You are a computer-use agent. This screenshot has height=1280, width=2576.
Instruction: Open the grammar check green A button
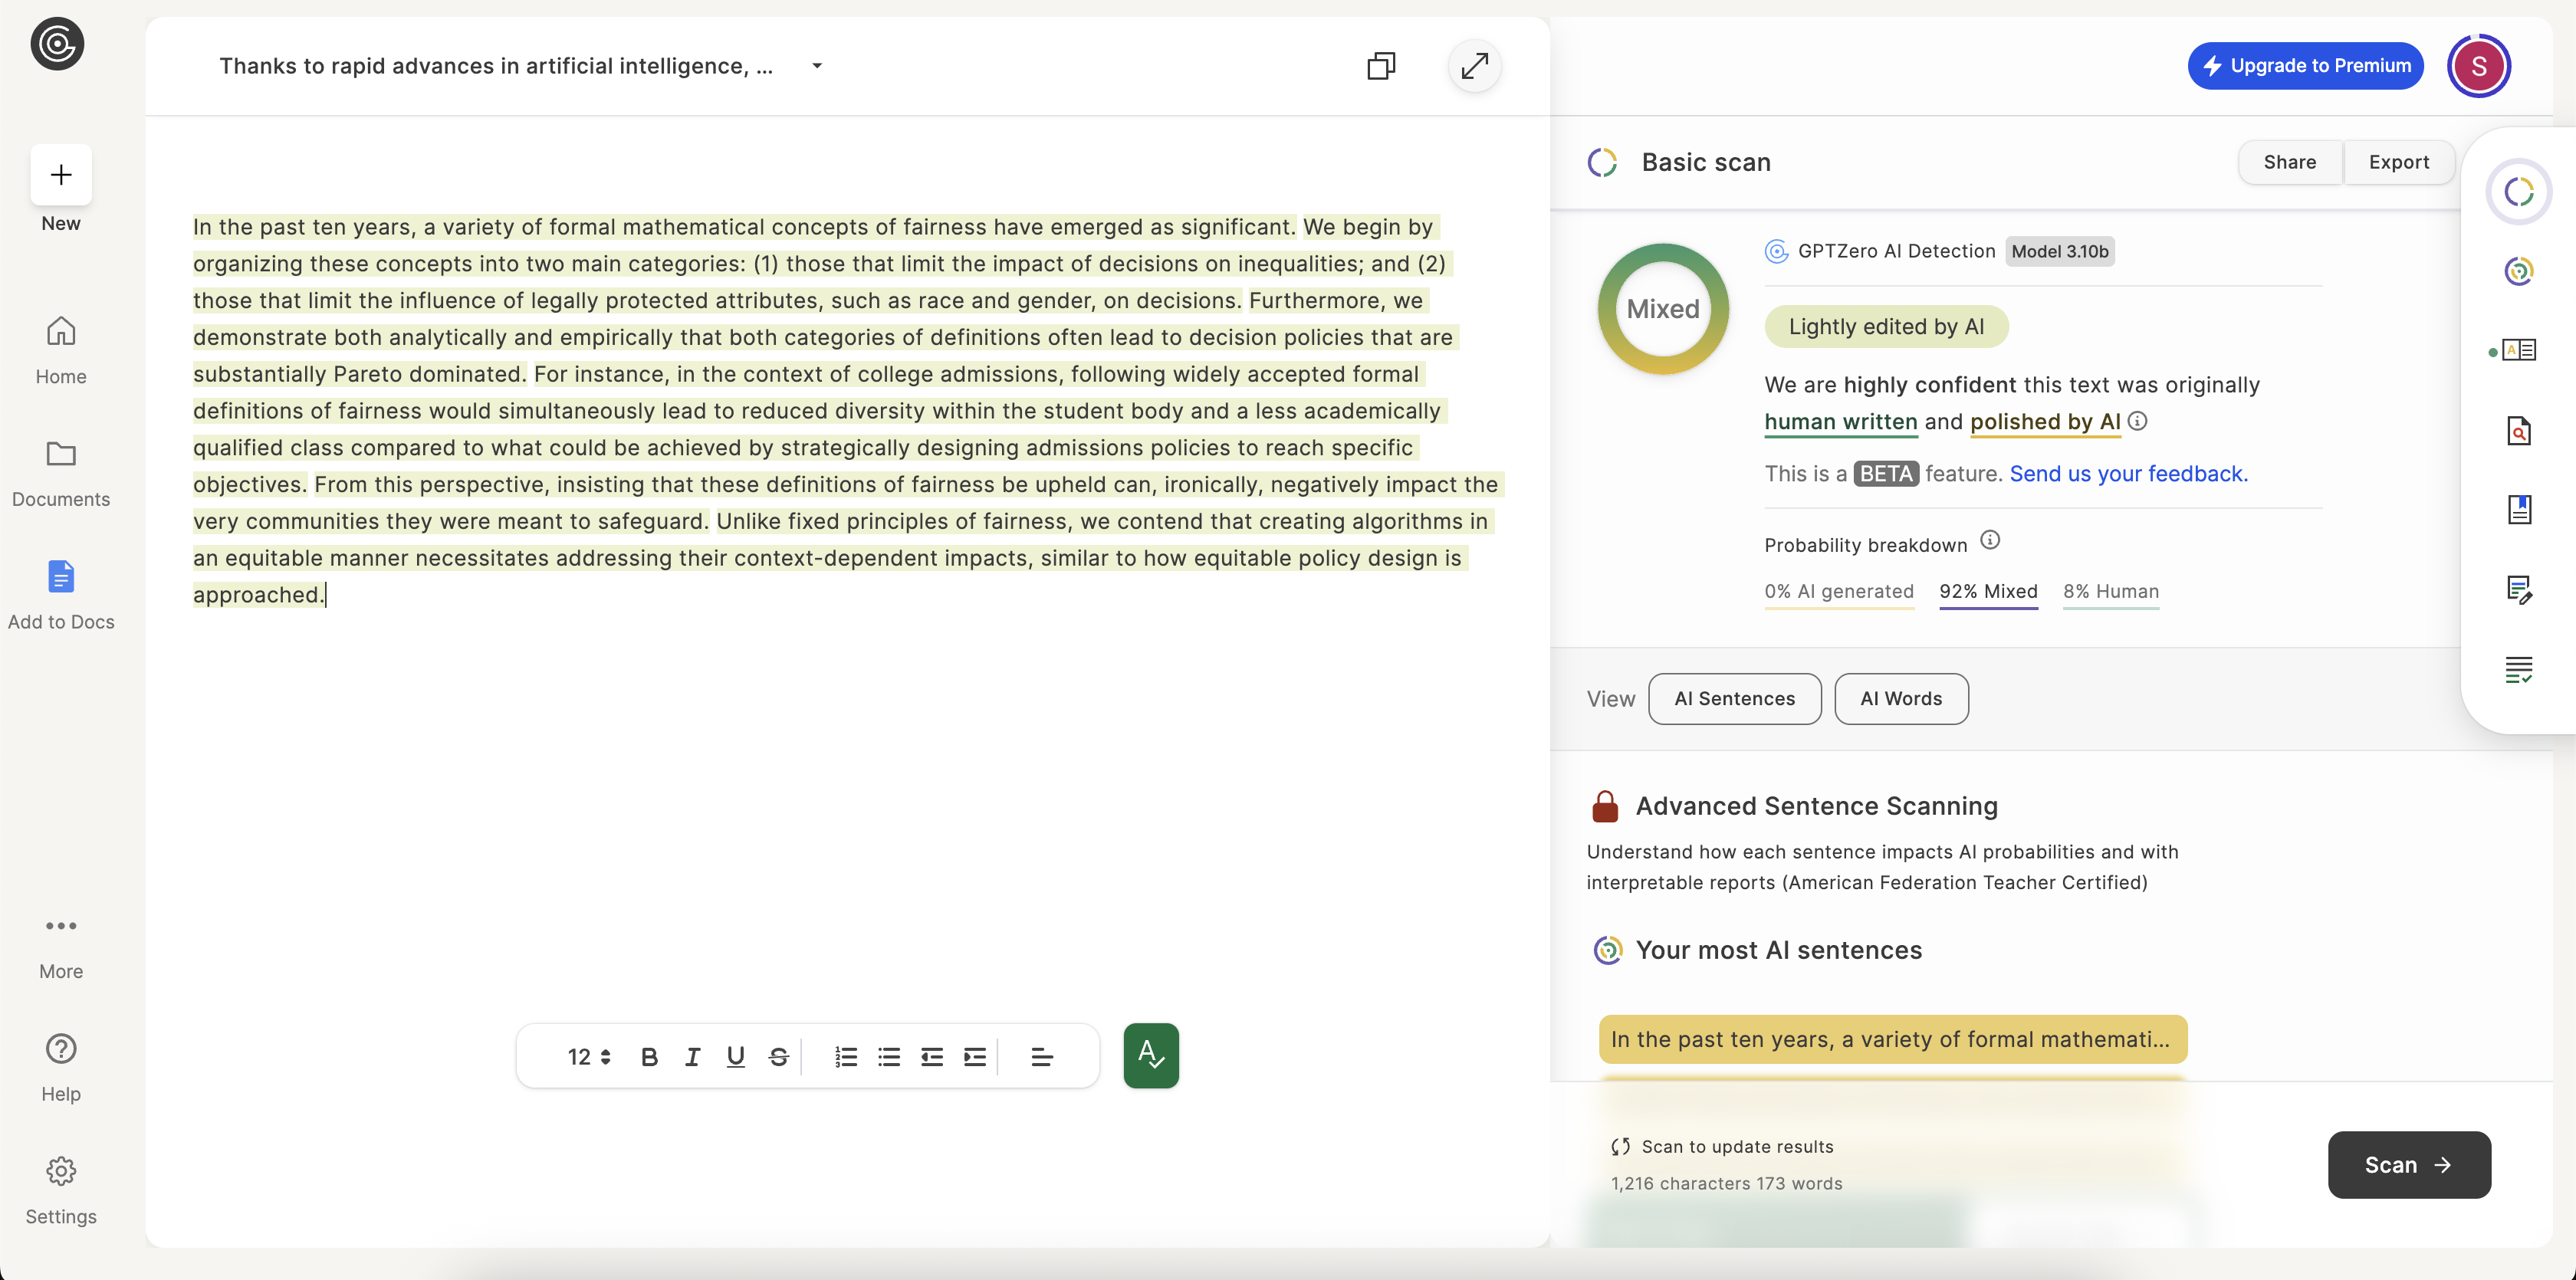pyautogui.click(x=1150, y=1055)
